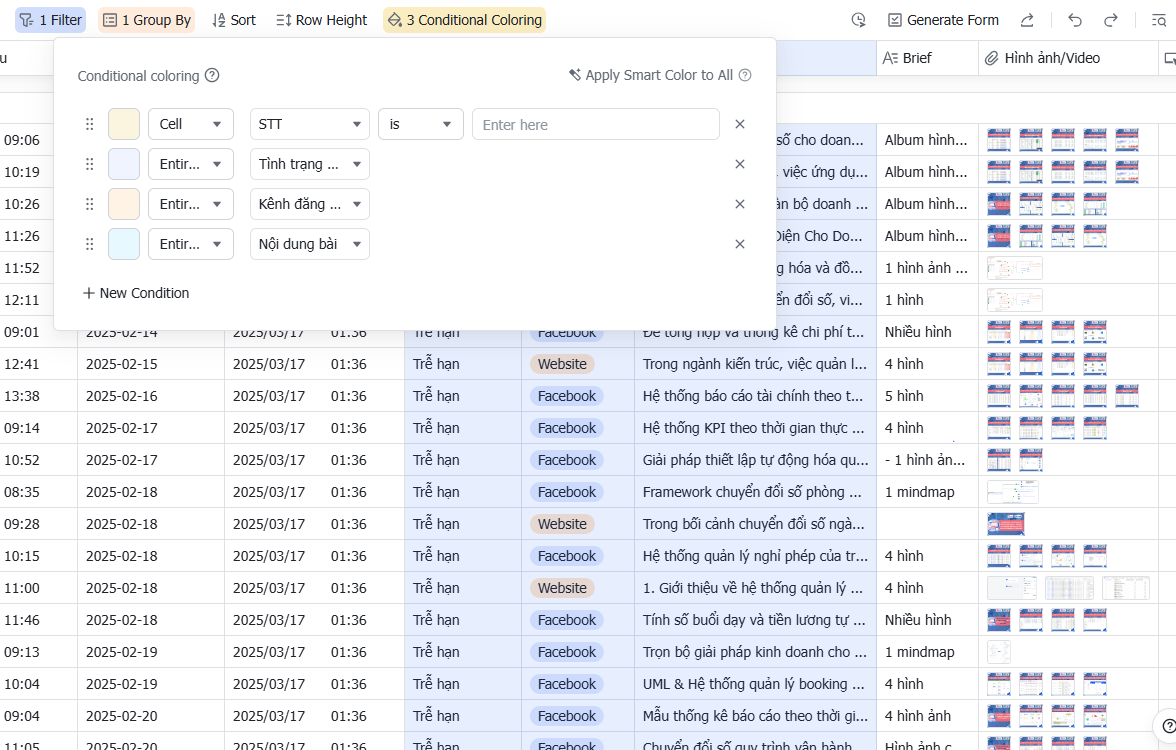Viewport: 1176px width, 750px height.
Task: Redo the last action
Action: click(x=1111, y=20)
